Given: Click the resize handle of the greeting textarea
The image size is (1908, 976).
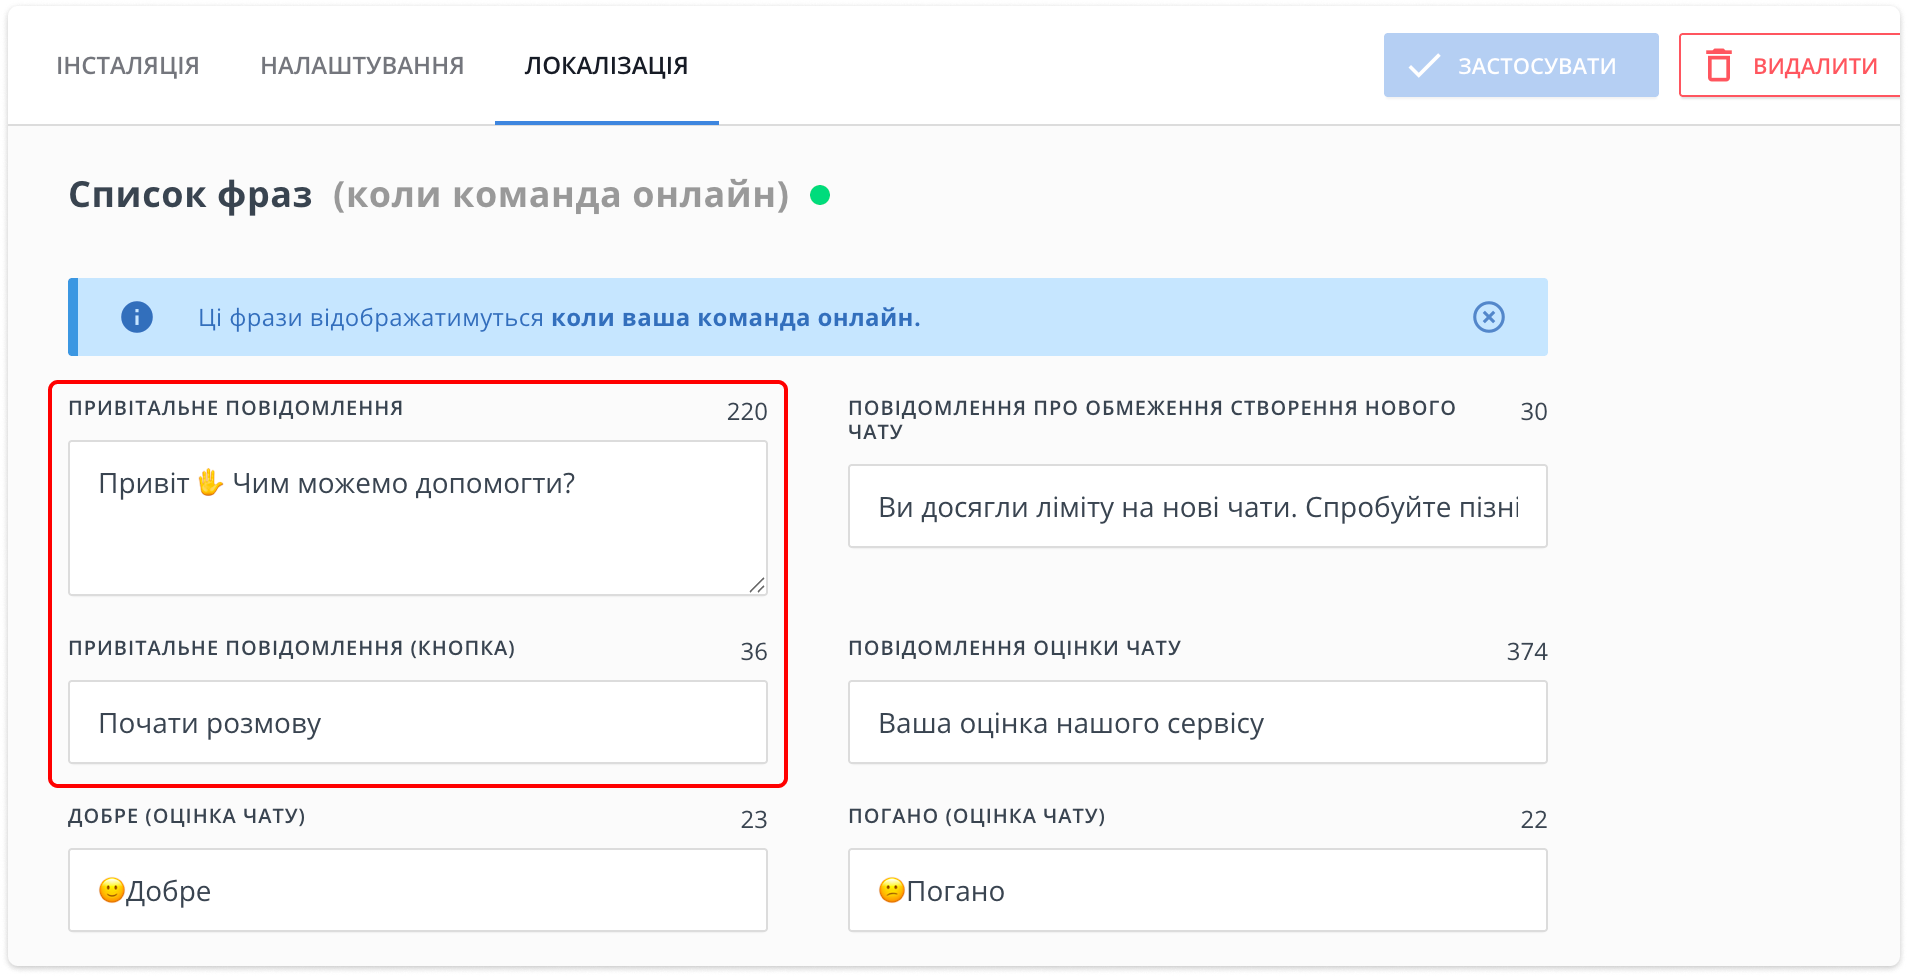Looking at the screenshot, I should pyautogui.click(x=758, y=586).
